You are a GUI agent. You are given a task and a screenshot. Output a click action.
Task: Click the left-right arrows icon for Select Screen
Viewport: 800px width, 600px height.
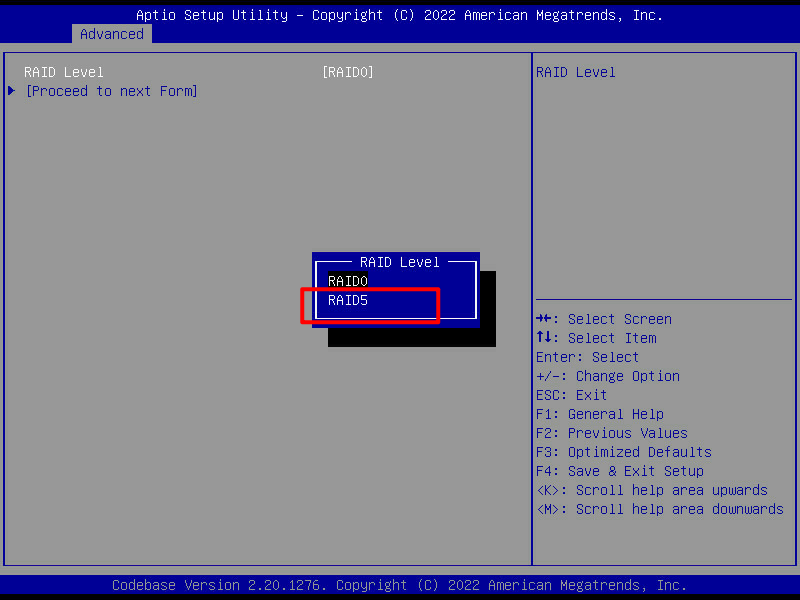coord(545,319)
